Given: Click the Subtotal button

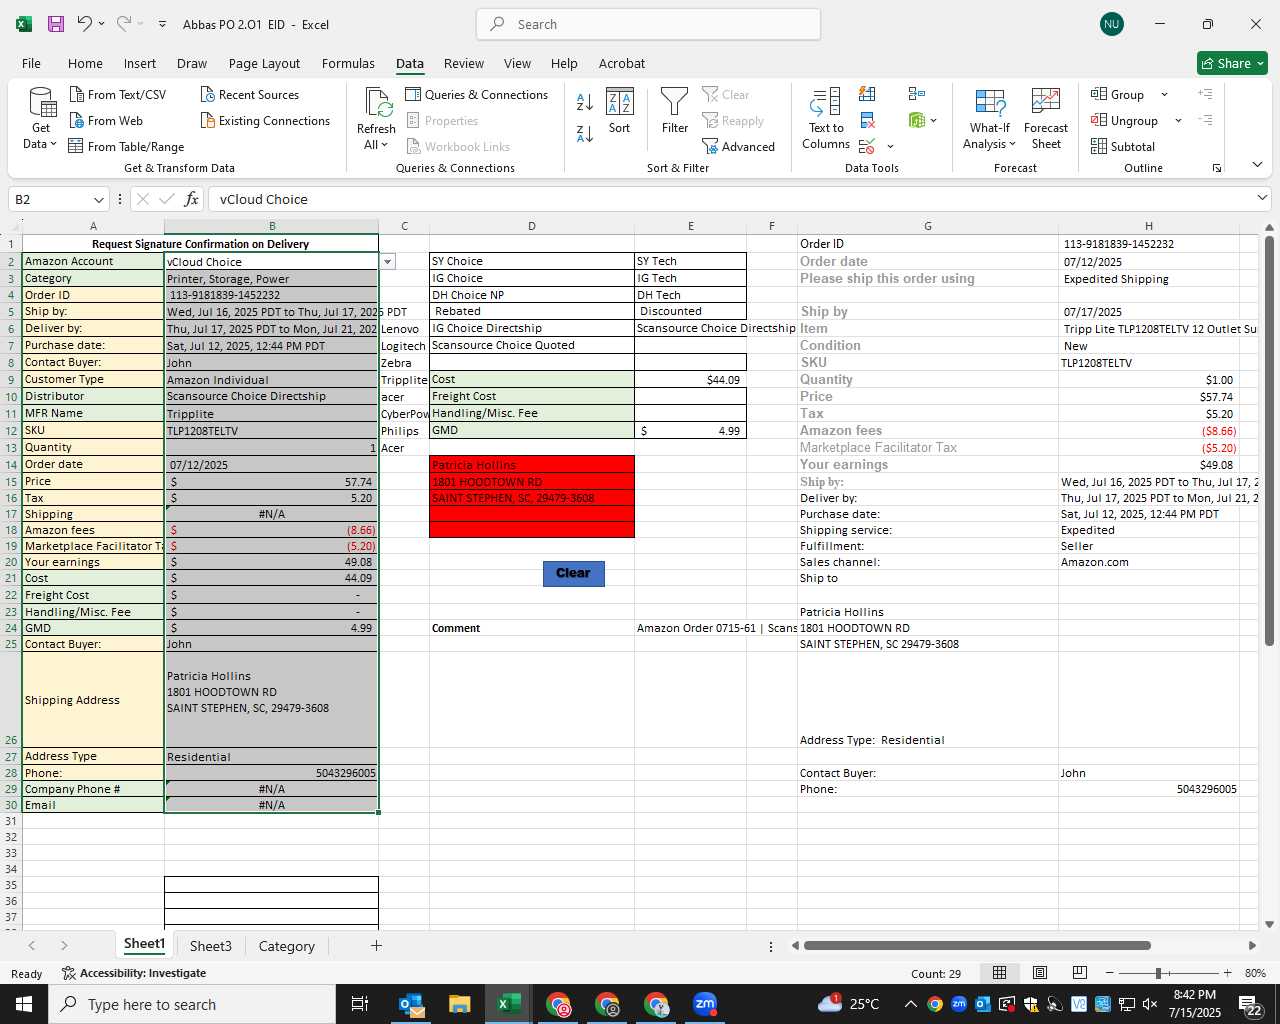Looking at the screenshot, I should coord(1123,146).
